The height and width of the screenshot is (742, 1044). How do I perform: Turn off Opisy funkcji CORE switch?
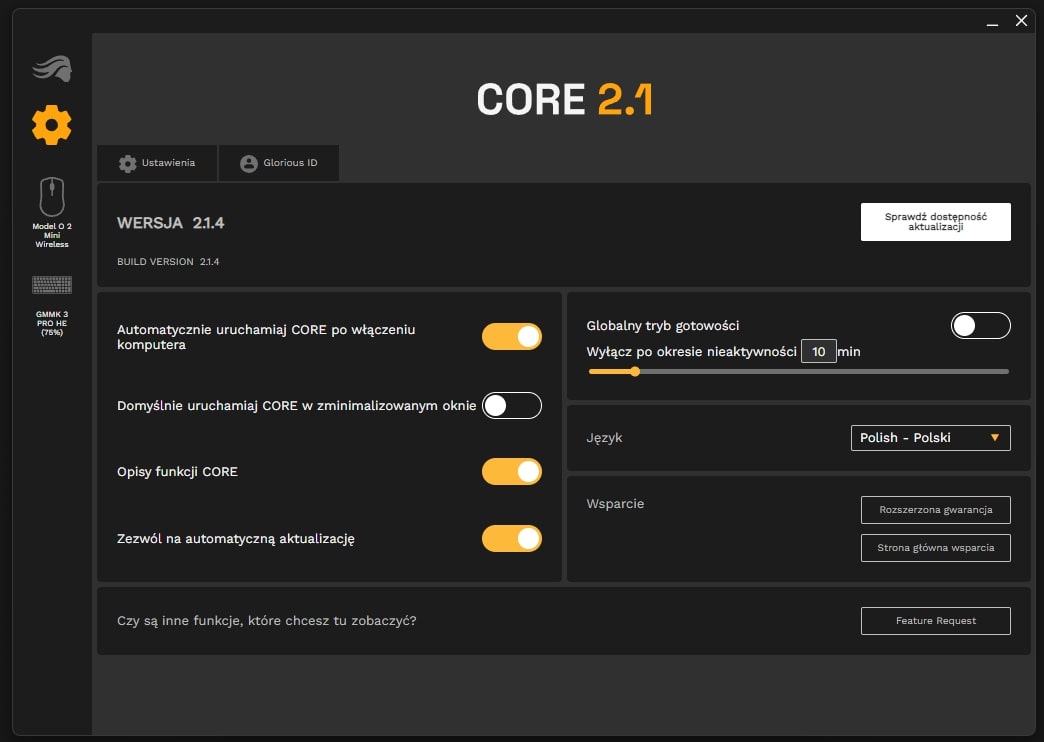[511, 472]
